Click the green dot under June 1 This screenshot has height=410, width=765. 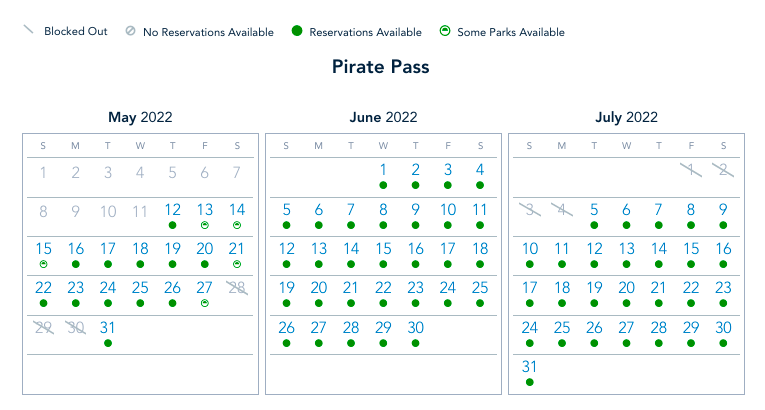[x=383, y=186]
